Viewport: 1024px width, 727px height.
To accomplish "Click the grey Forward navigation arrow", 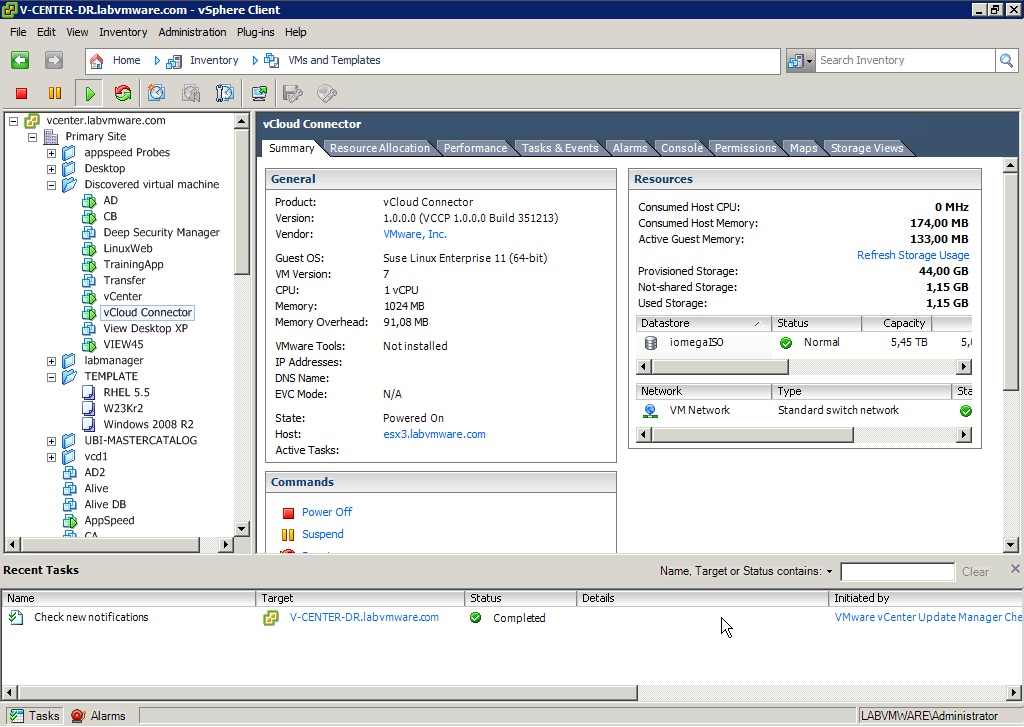I will [x=54, y=60].
